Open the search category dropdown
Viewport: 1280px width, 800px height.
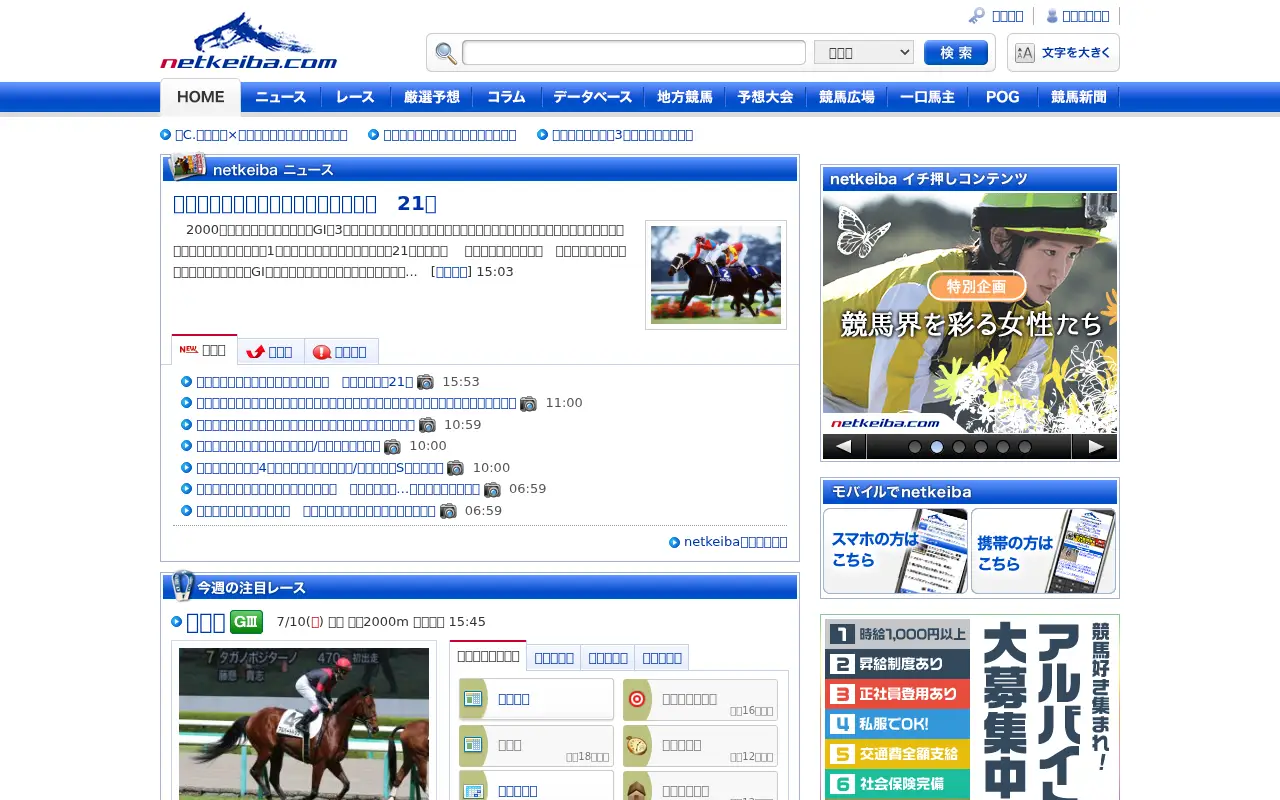(x=864, y=53)
